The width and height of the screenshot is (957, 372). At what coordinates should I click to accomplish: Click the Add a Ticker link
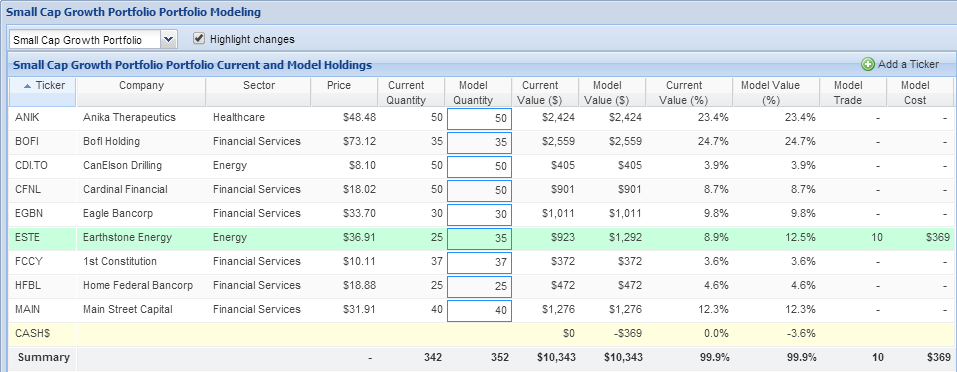click(908, 64)
